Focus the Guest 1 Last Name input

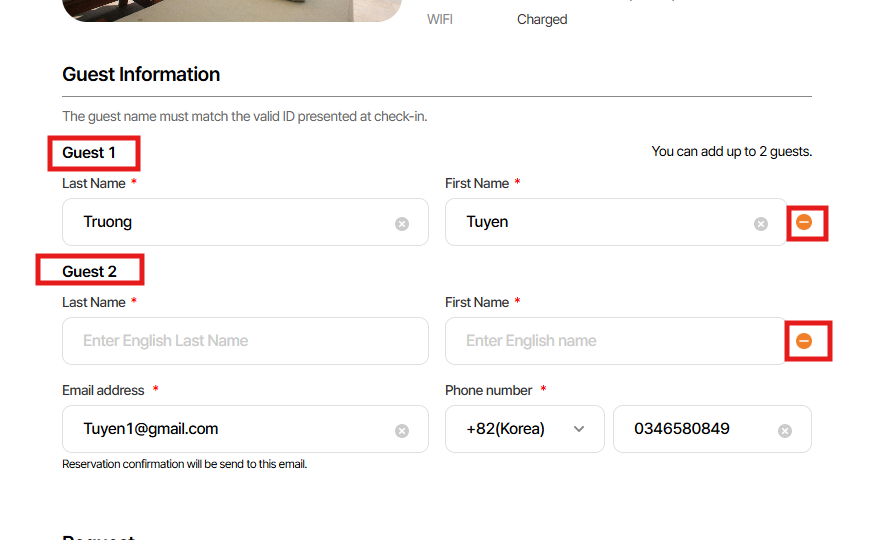pyautogui.click(x=230, y=222)
